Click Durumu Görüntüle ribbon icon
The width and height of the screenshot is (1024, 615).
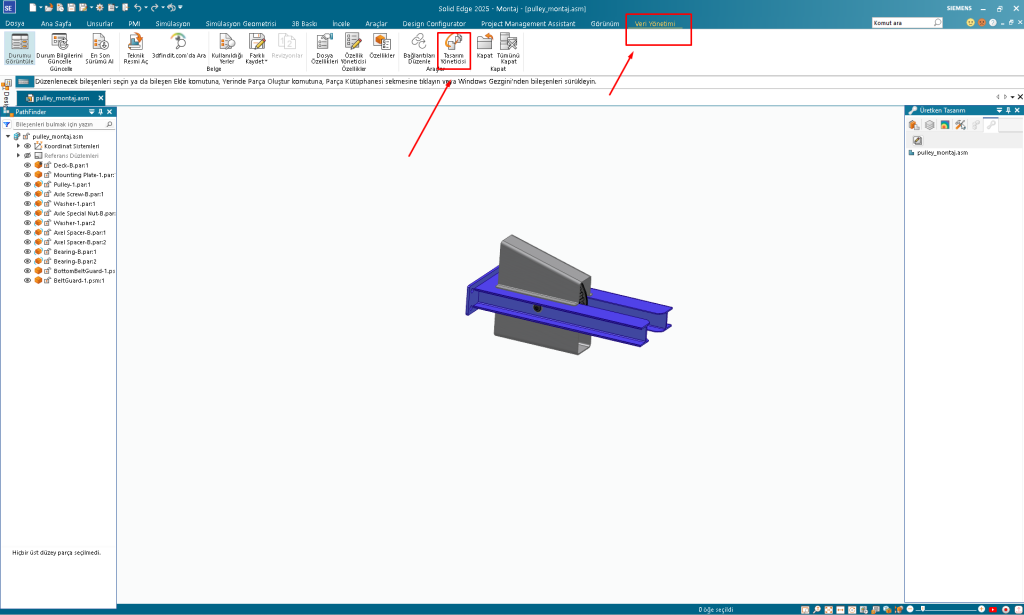click(x=19, y=47)
